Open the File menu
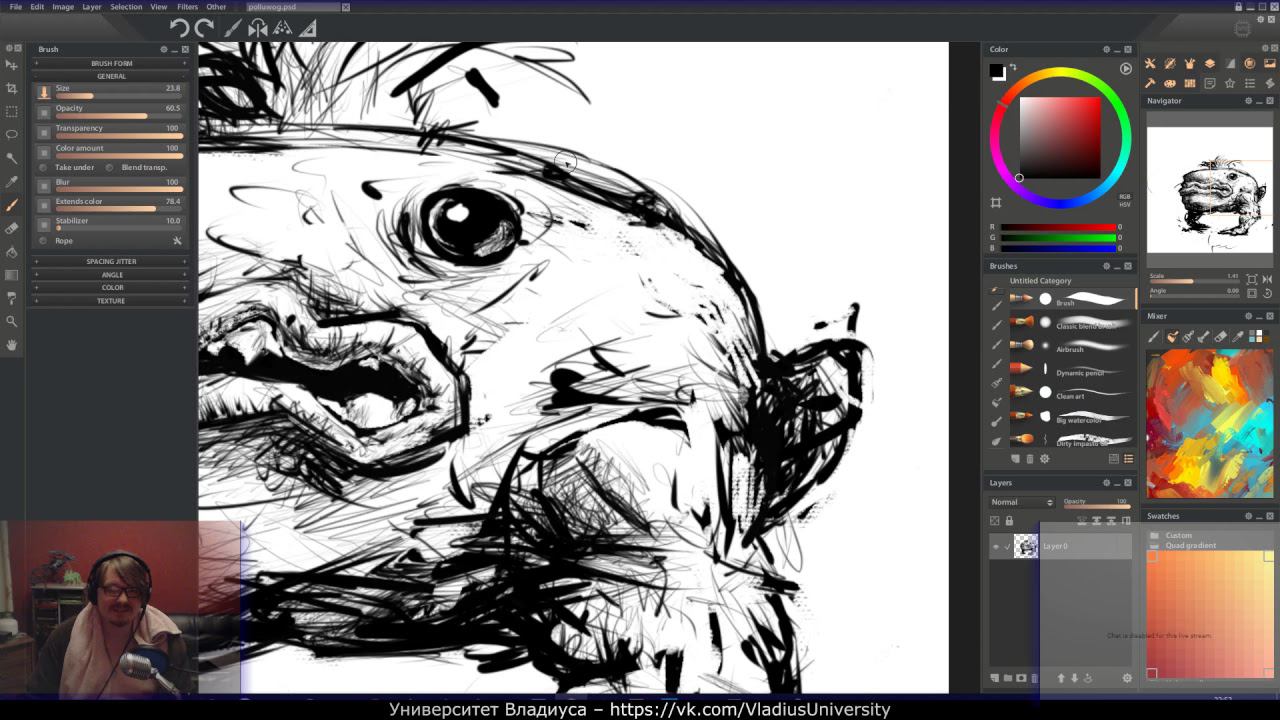Image resolution: width=1280 pixels, height=720 pixels. click(x=15, y=7)
